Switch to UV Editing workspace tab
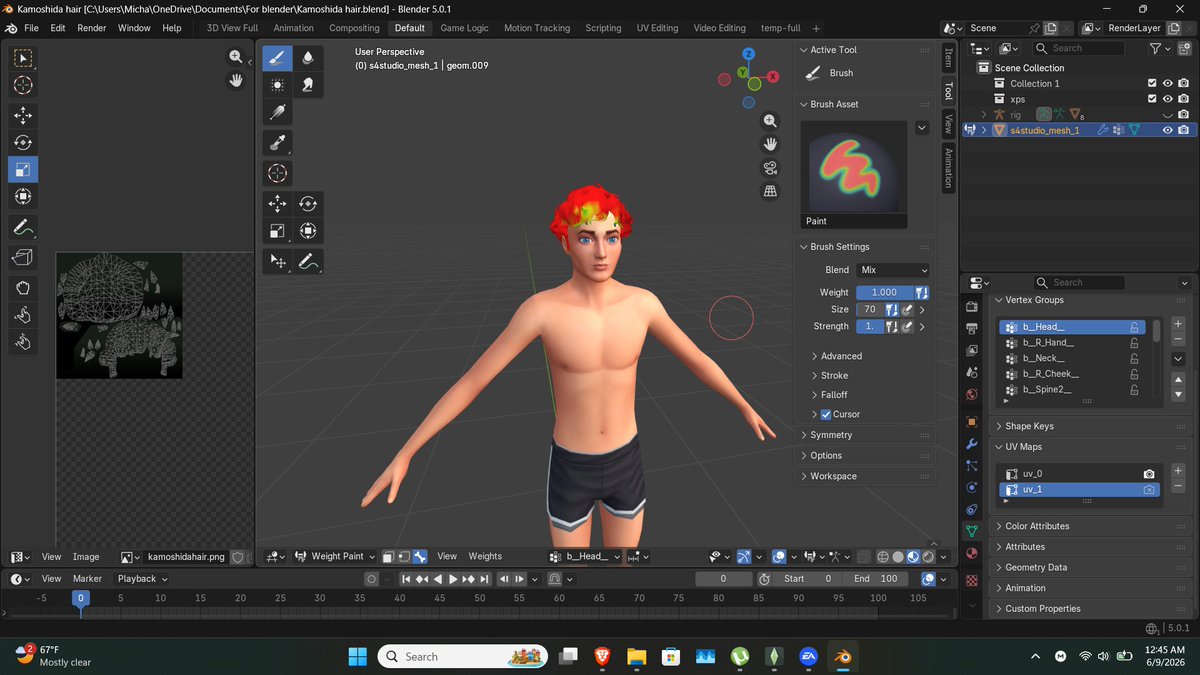The width and height of the screenshot is (1200, 675). [657, 28]
